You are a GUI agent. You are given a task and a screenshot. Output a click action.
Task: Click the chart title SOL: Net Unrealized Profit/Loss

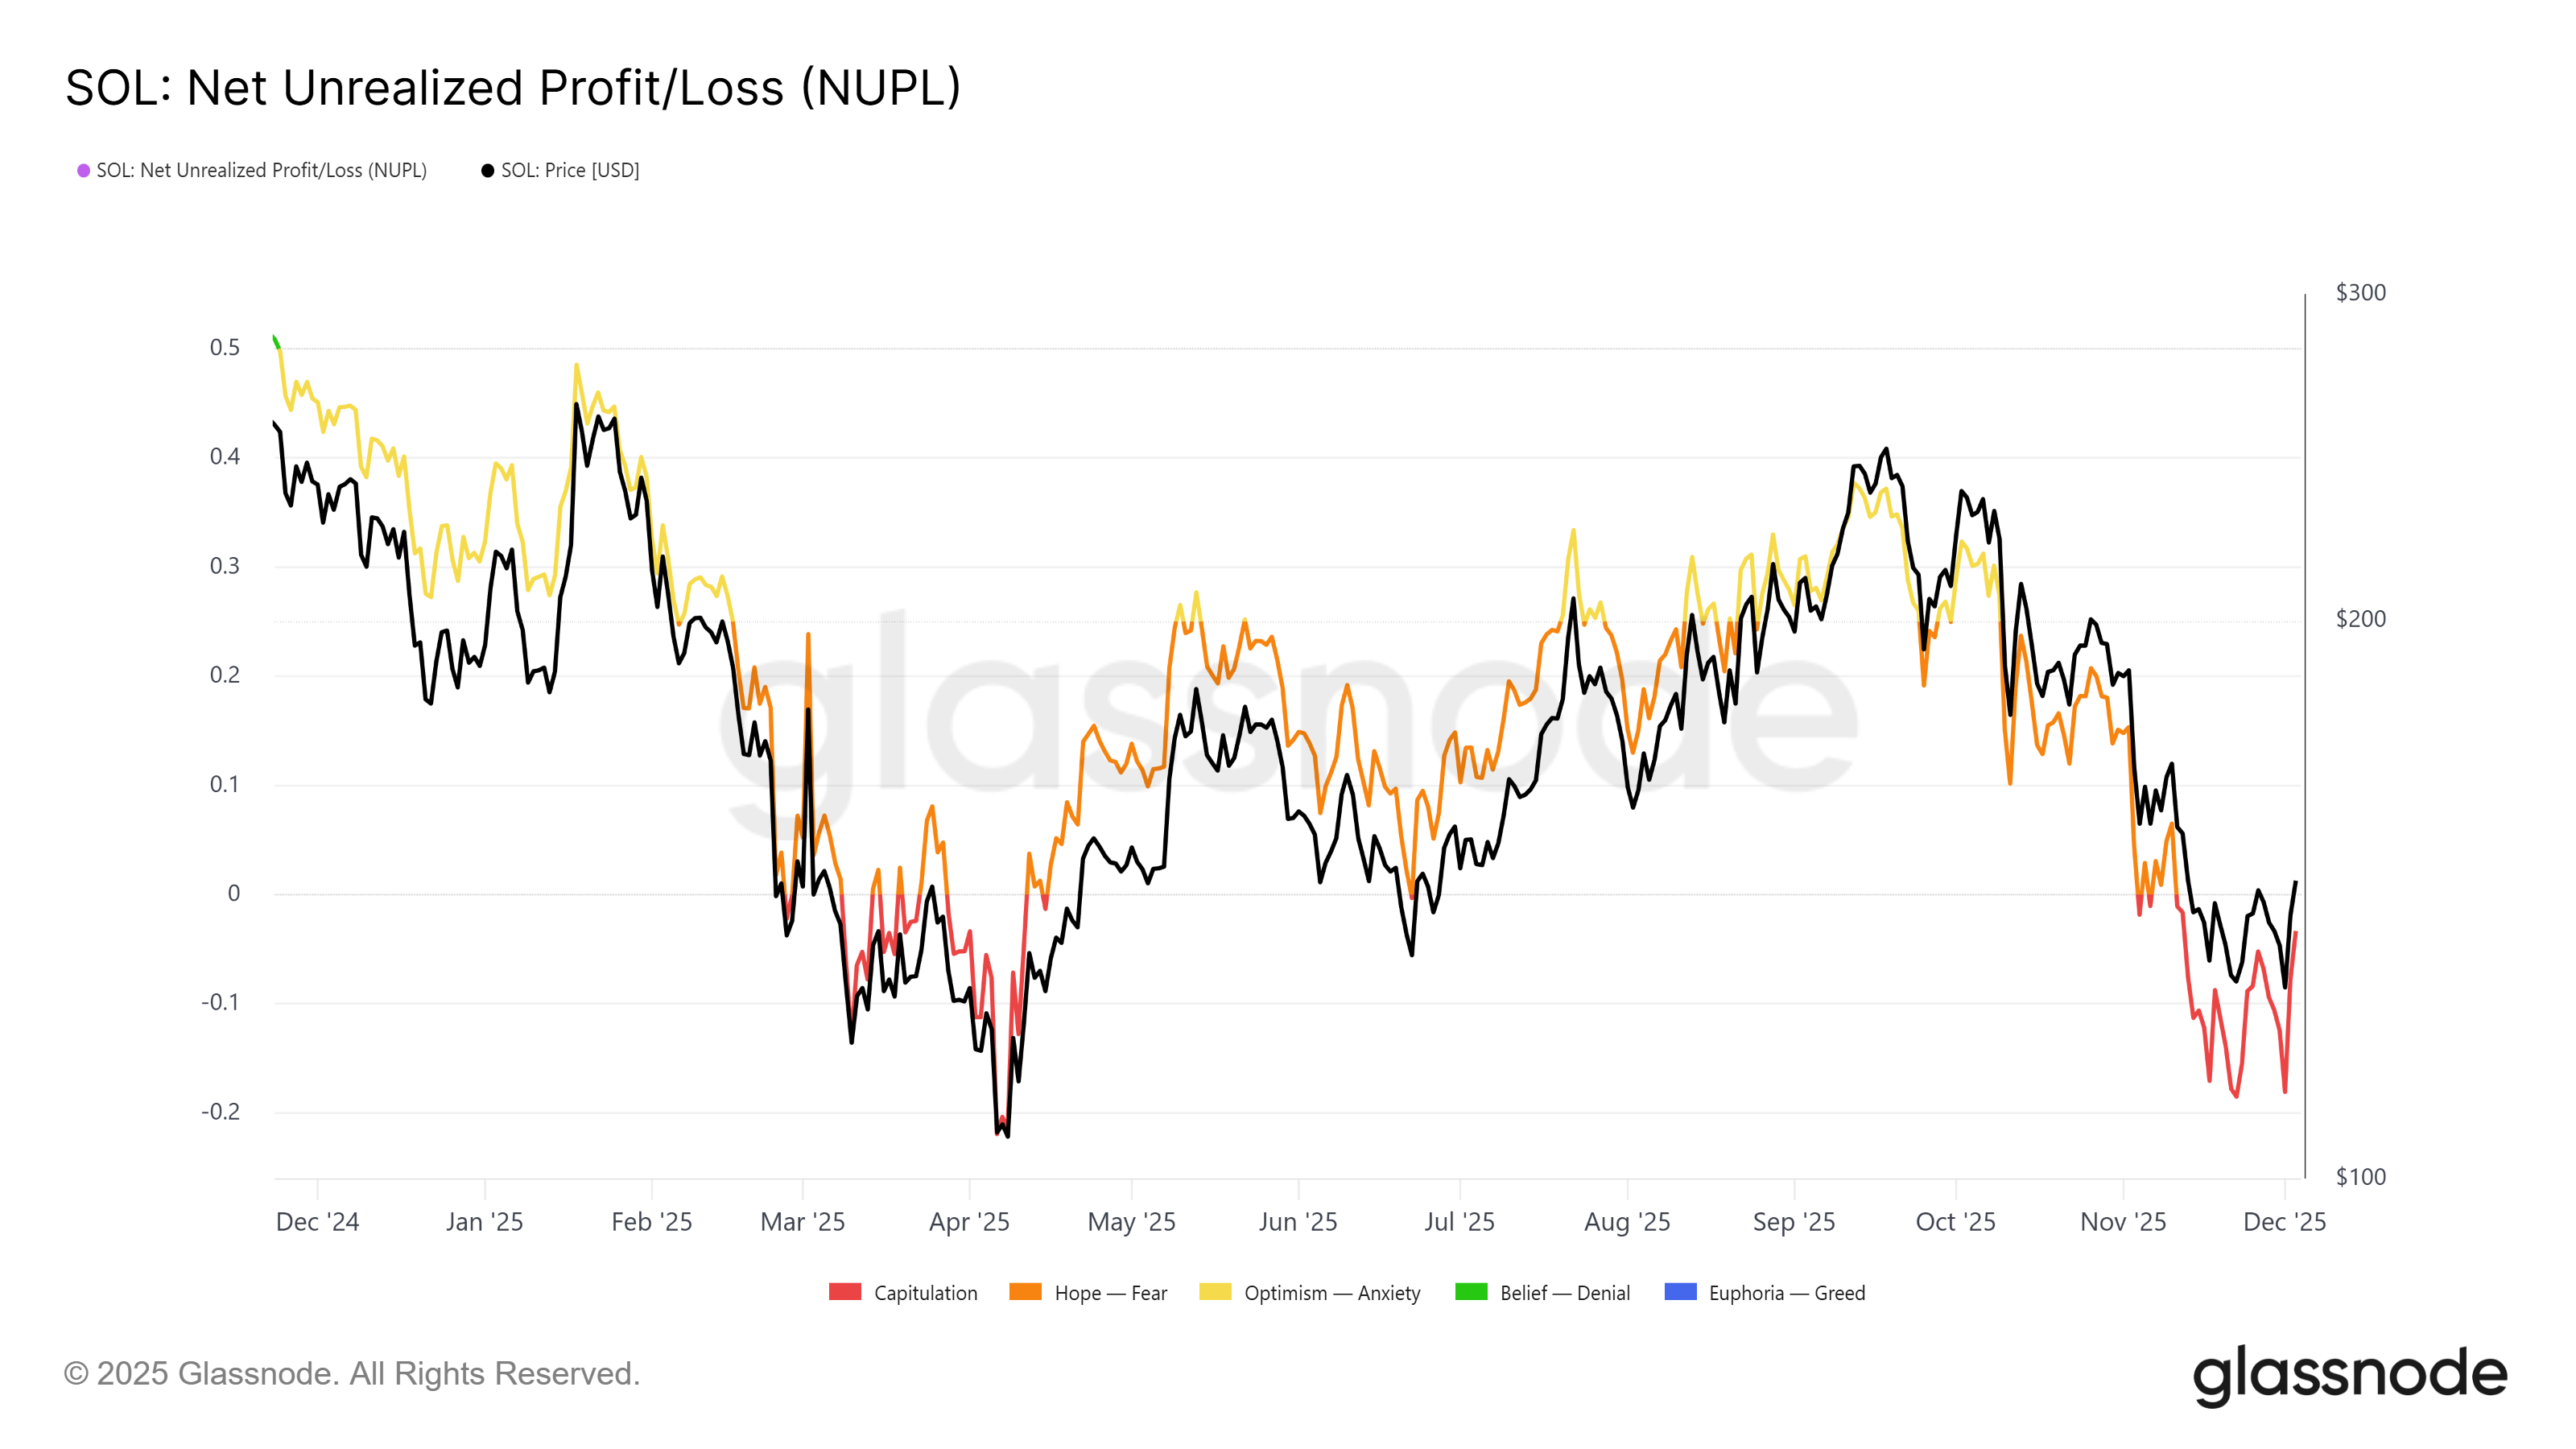[513, 88]
